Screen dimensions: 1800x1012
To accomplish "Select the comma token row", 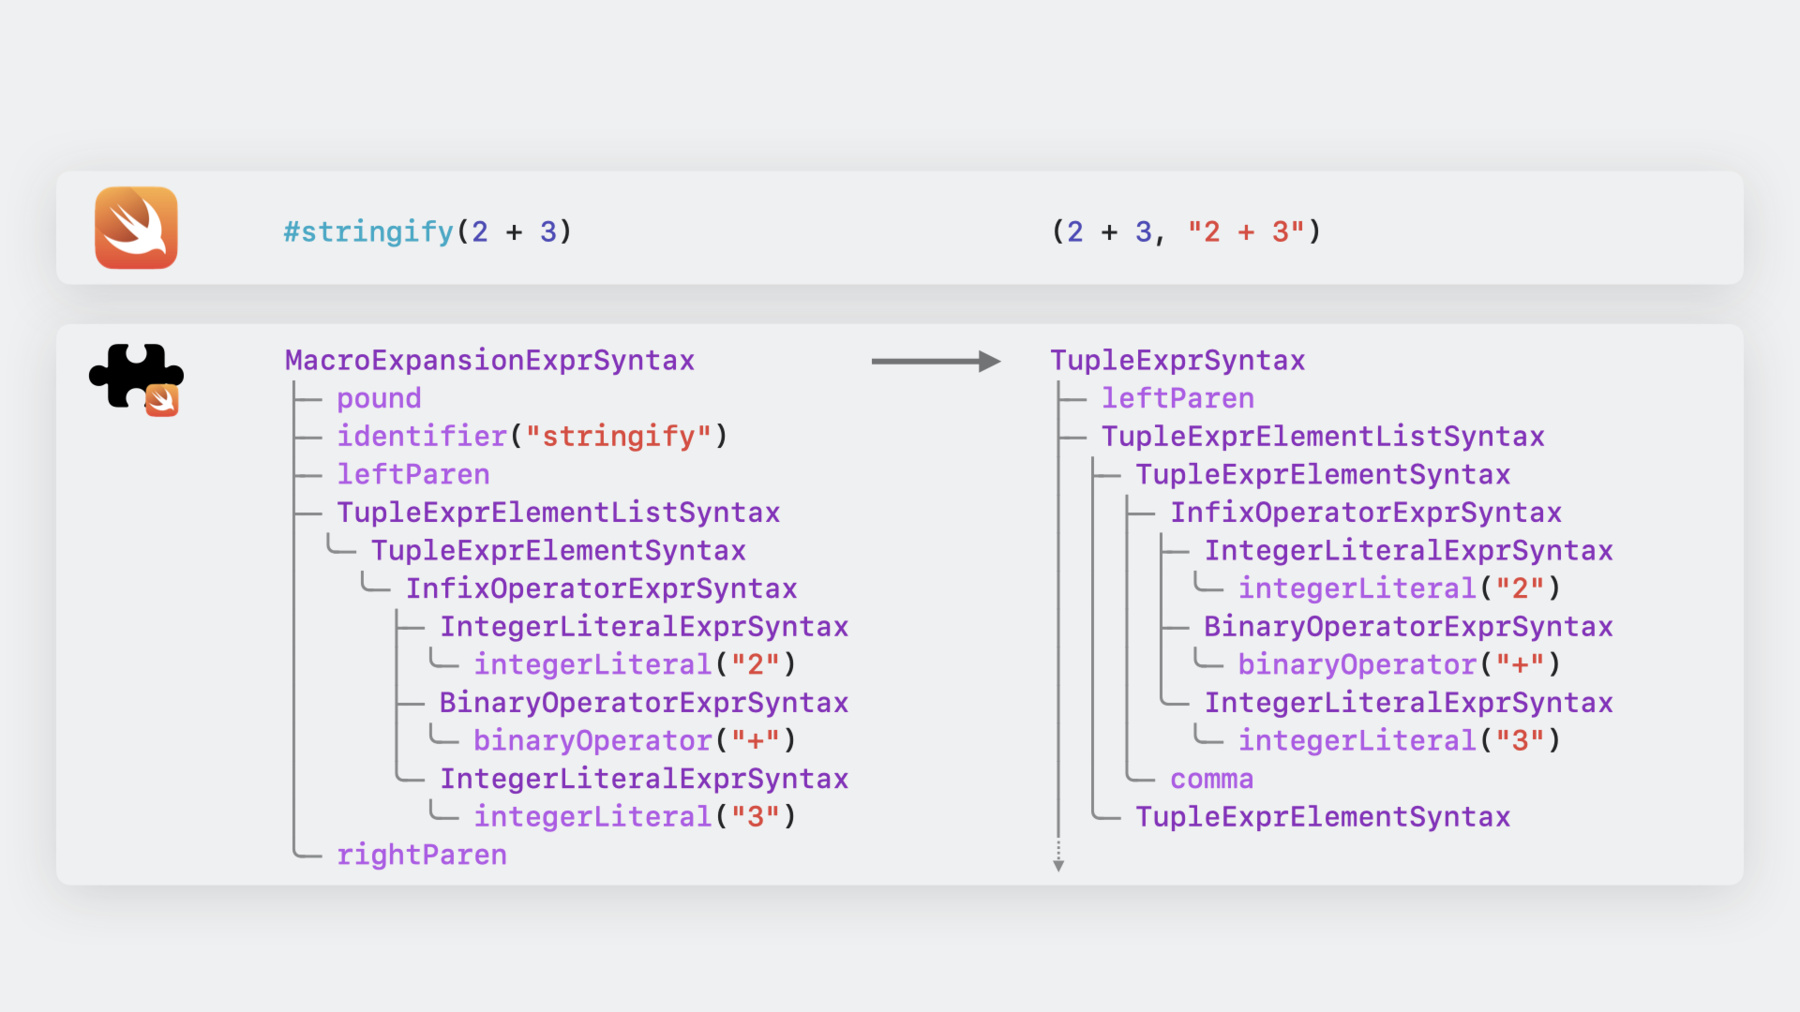I will pyautogui.click(x=1212, y=779).
